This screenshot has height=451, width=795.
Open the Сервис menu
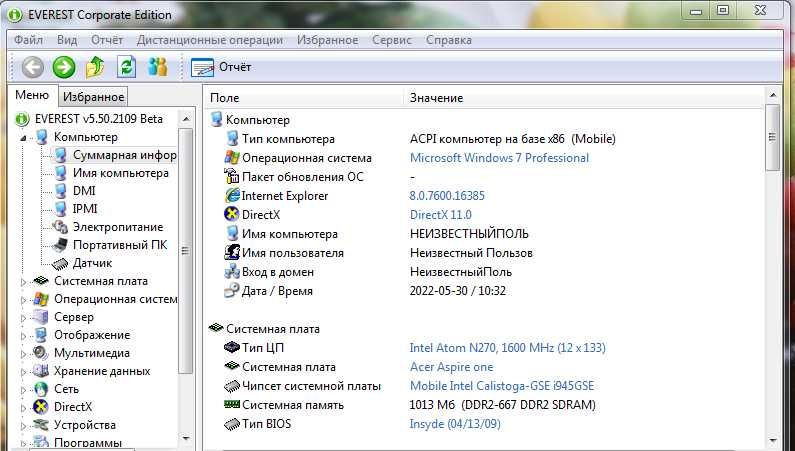pyautogui.click(x=392, y=40)
